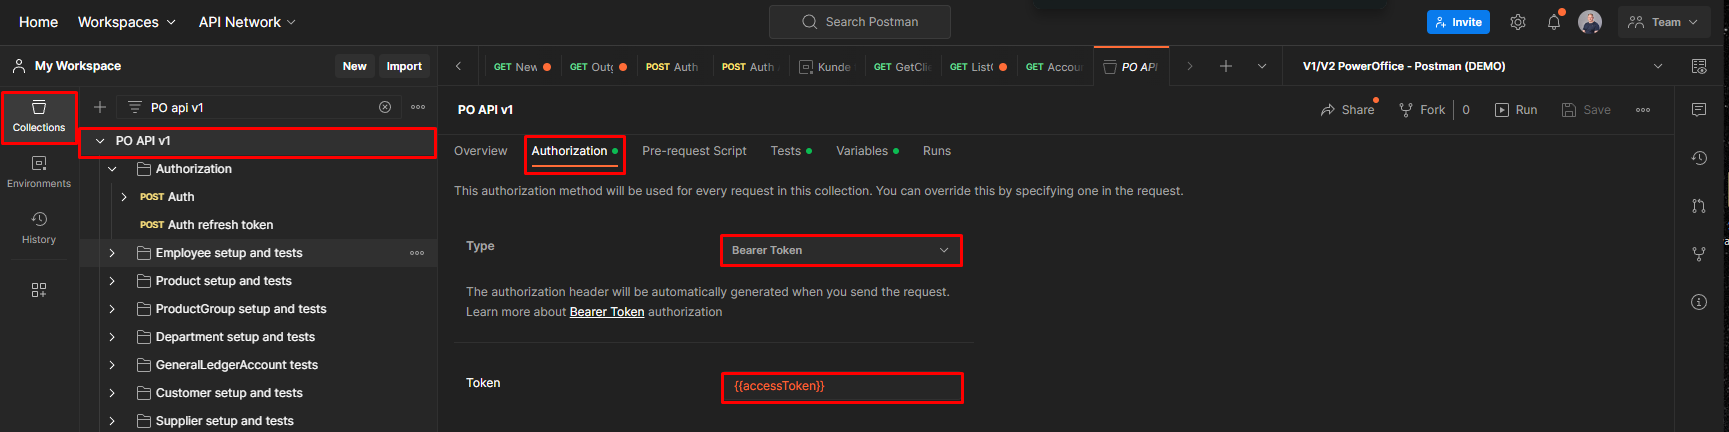Open the collection info icon in right sidebar
The image size is (1729, 432).
coord(1698,302)
